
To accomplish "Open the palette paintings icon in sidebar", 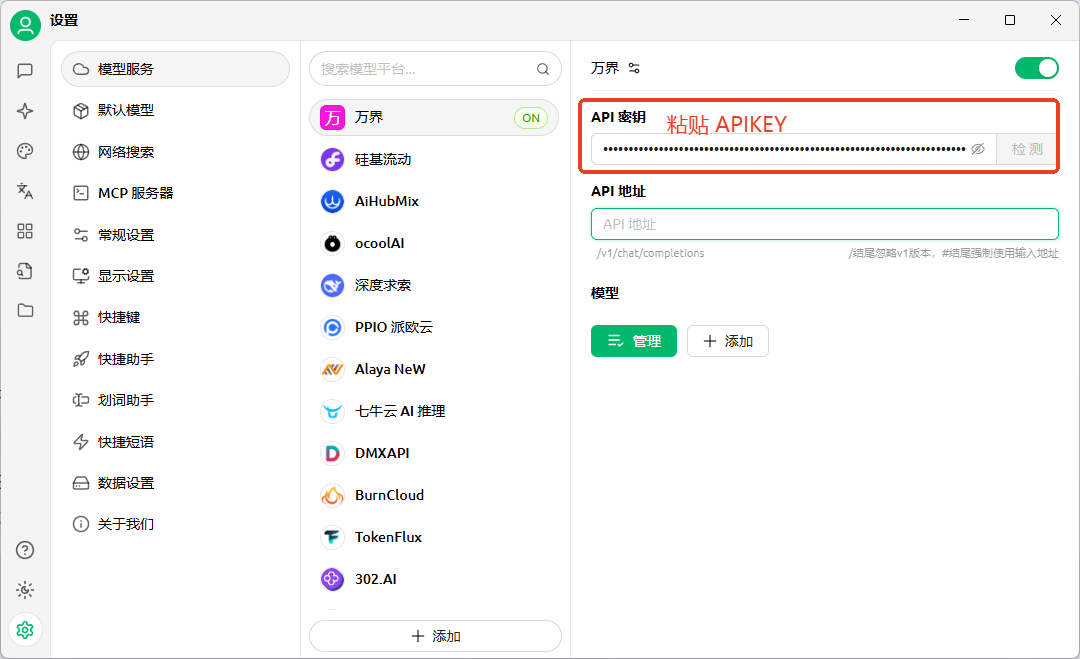I will pyautogui.click(x=25, y=151).
